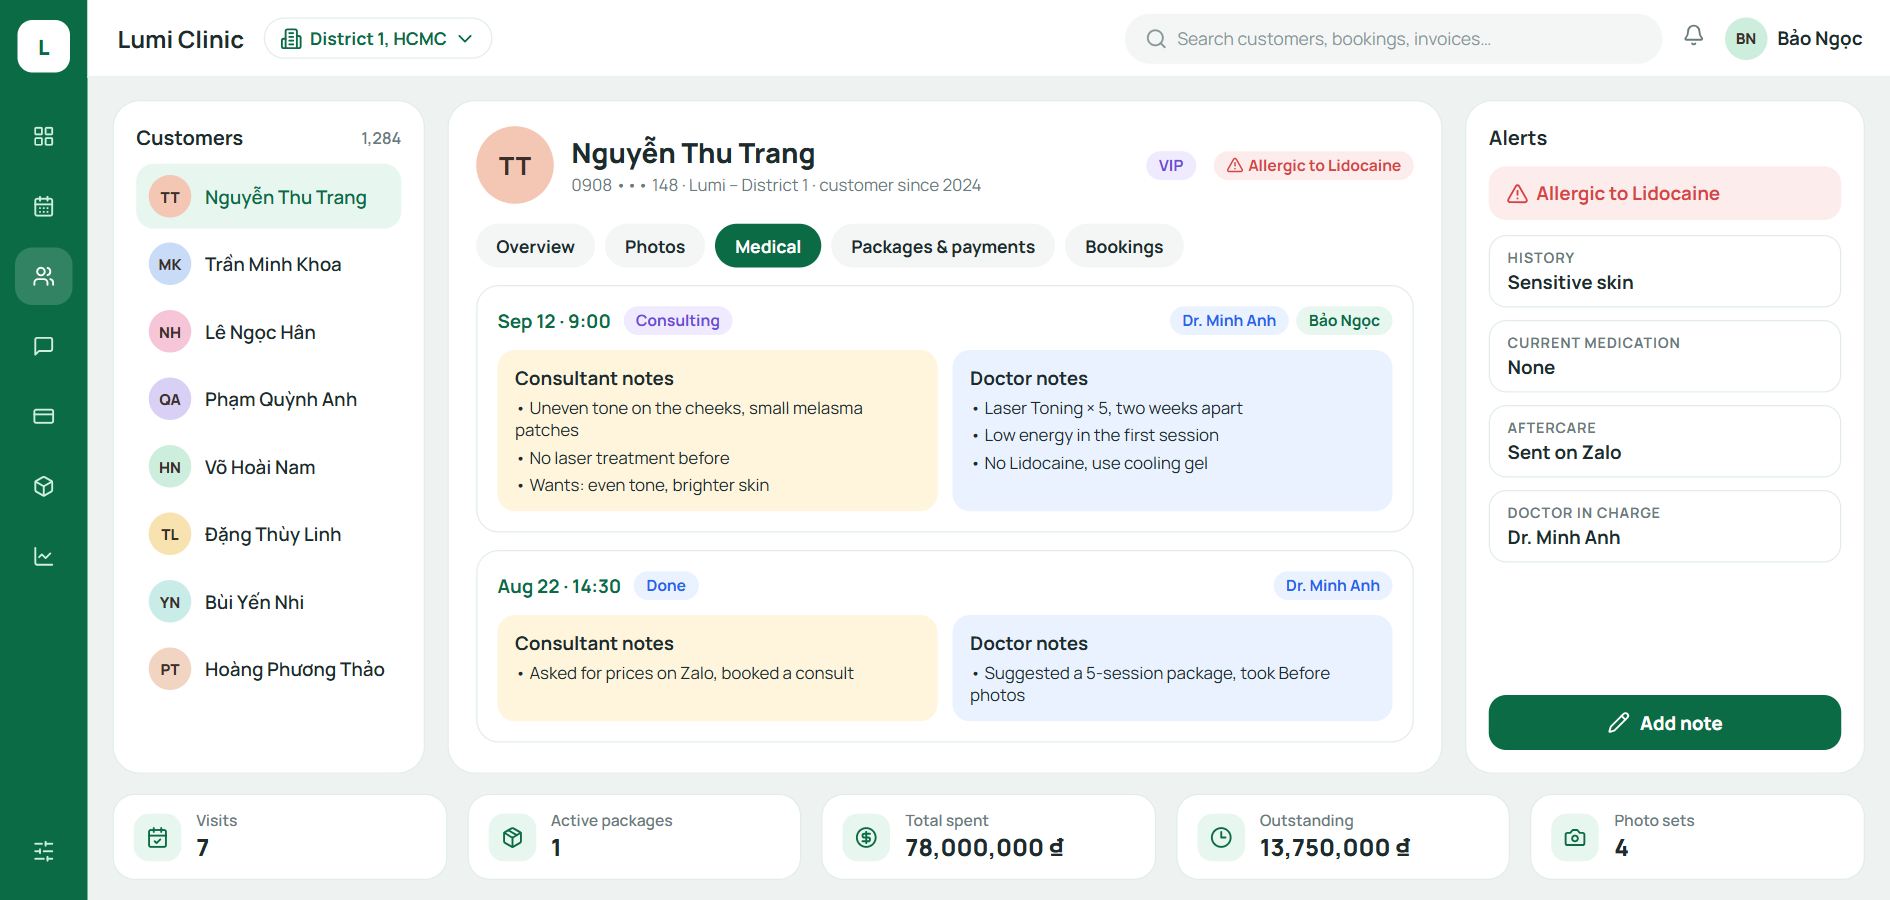
Task: Open the reports chart icon in sidebar
Action: [x=43, y=556]
